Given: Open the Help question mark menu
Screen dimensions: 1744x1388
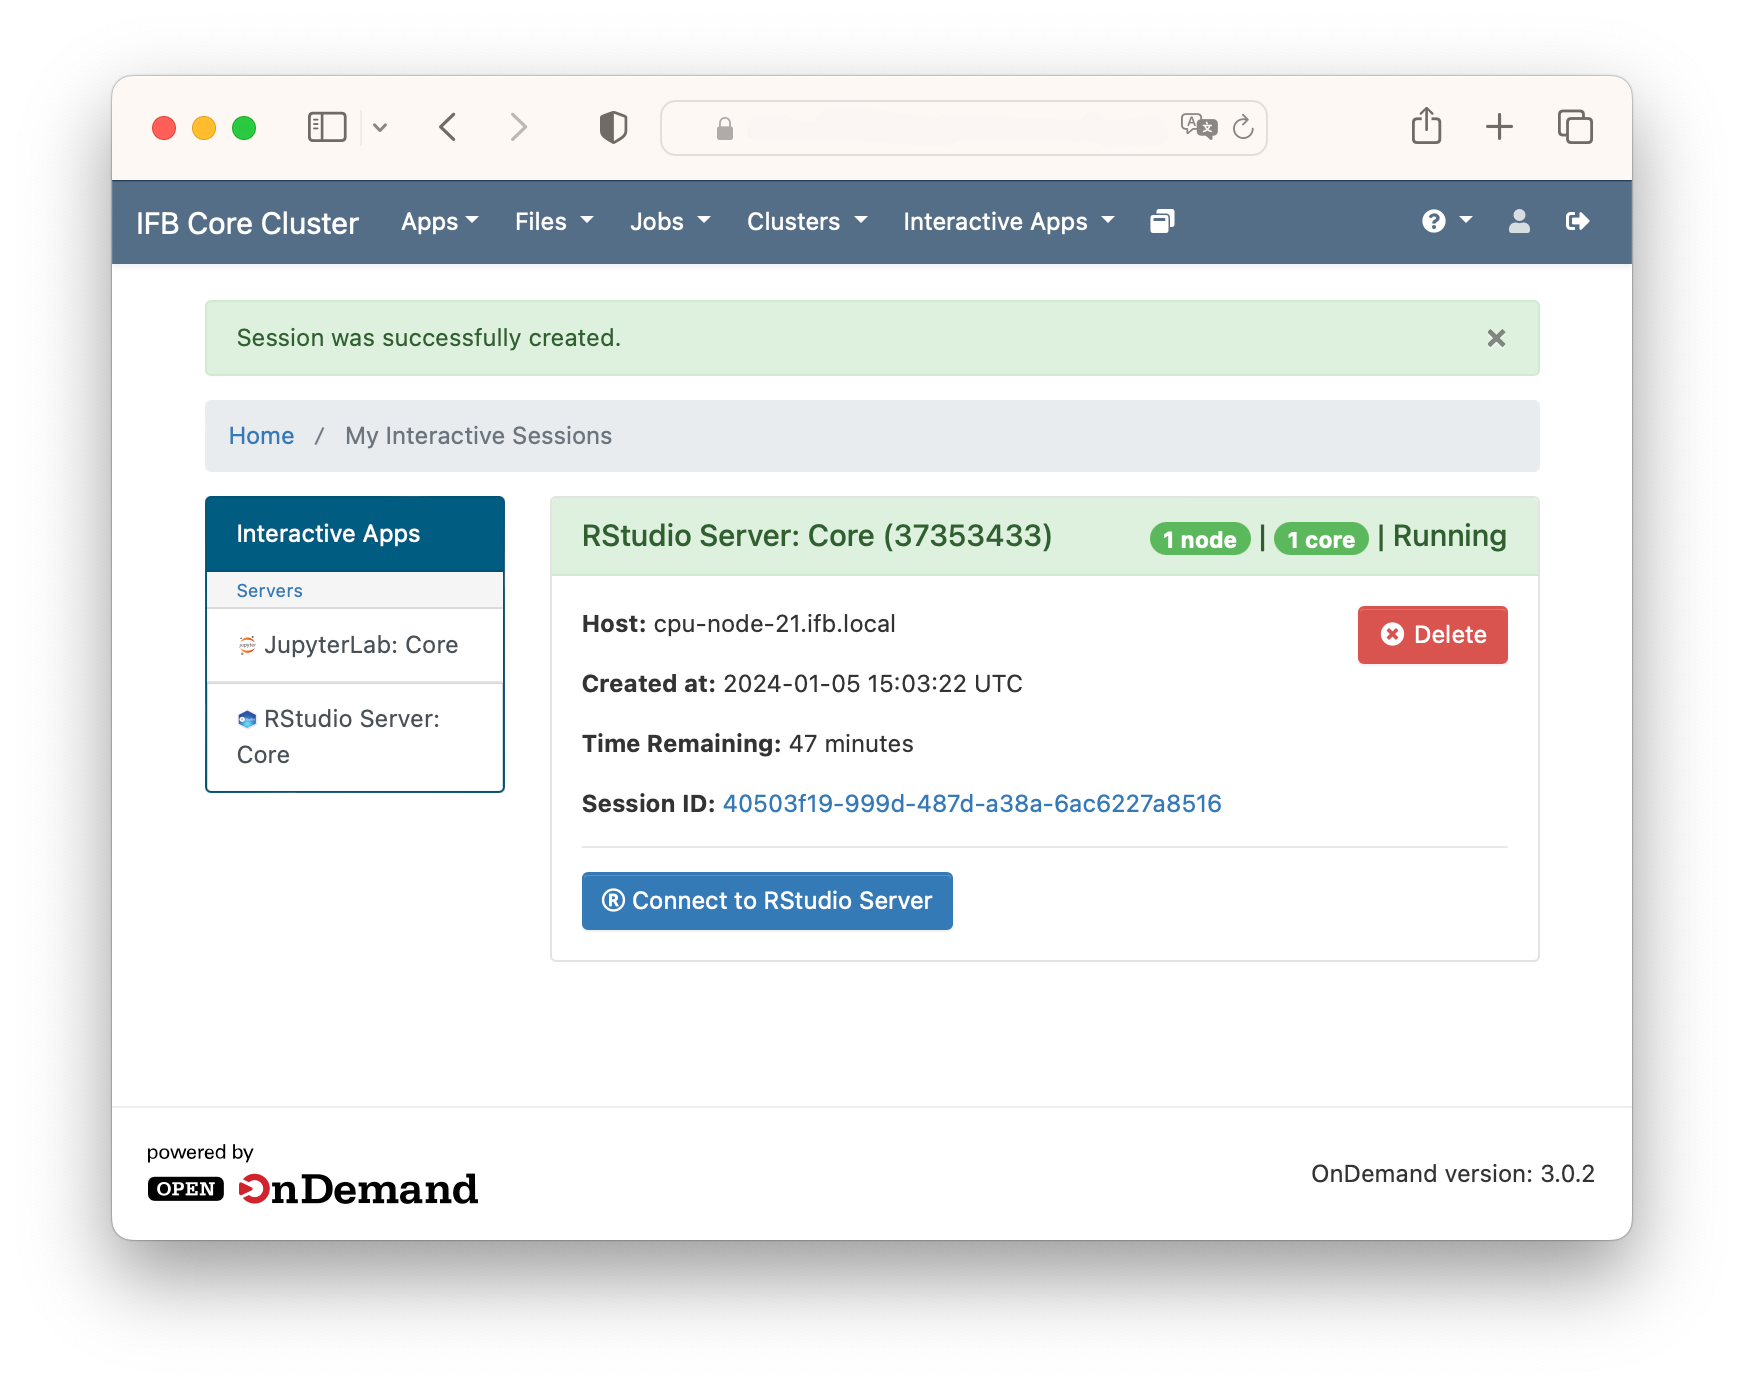Looking at the screenshot, I should (x=1446, y=221).
